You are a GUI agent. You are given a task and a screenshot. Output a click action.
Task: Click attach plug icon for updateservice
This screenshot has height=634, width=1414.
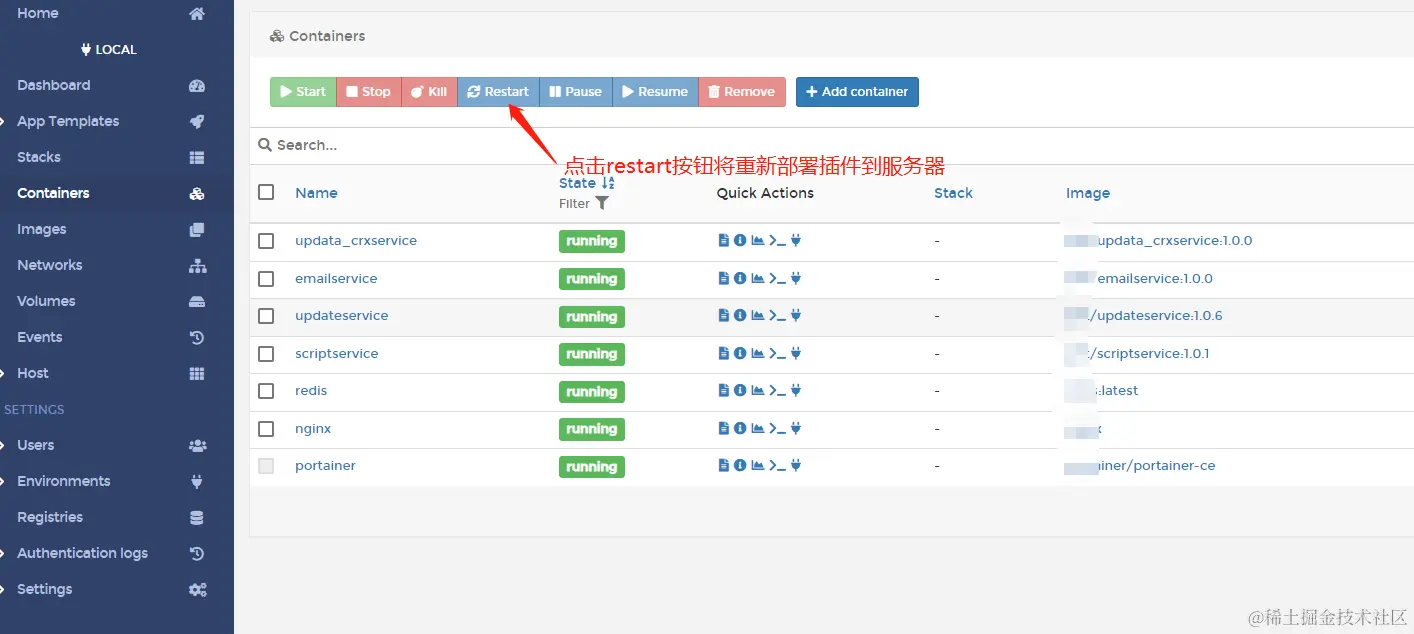[x=796, y=315]
